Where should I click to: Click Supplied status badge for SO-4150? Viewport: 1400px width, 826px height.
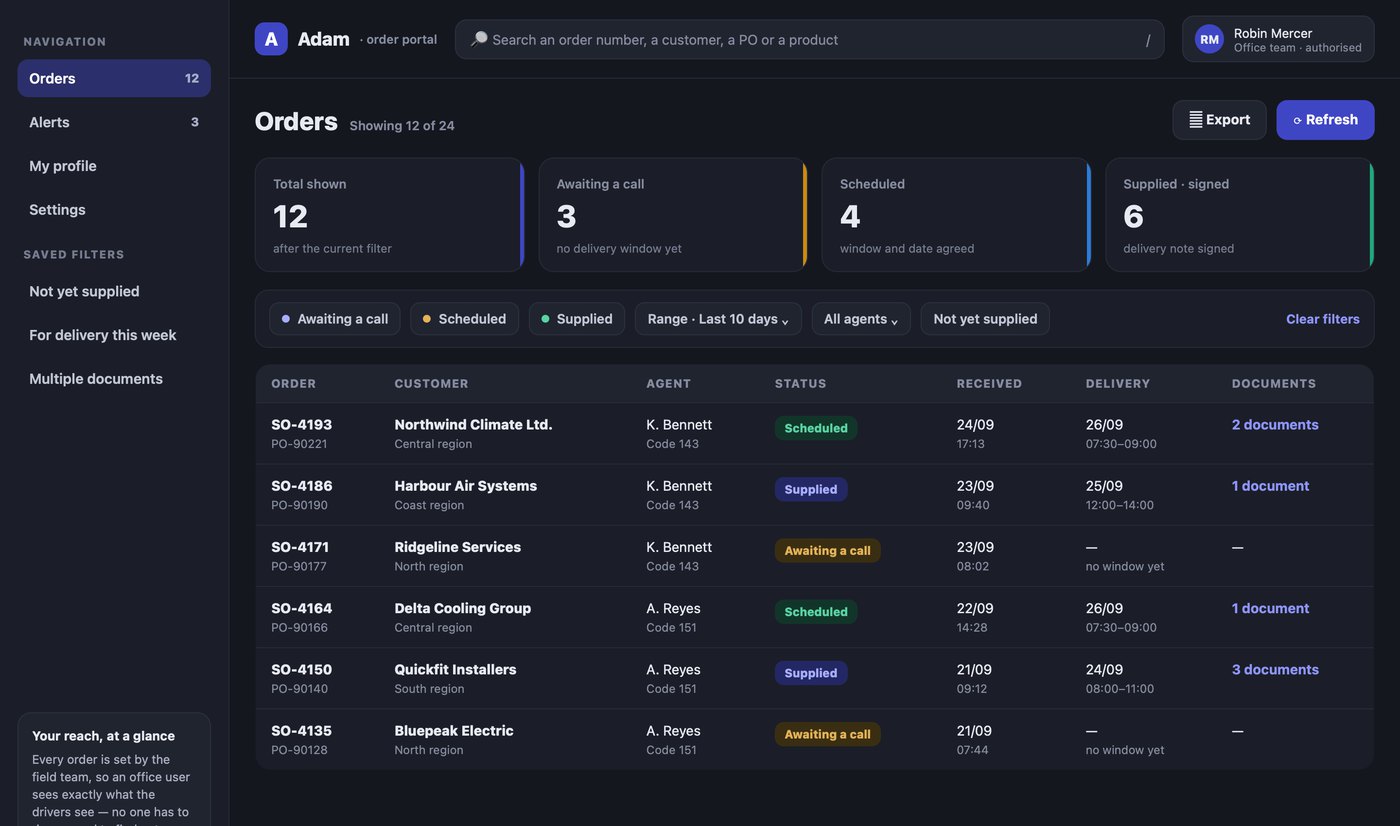(x=811, y=673)
